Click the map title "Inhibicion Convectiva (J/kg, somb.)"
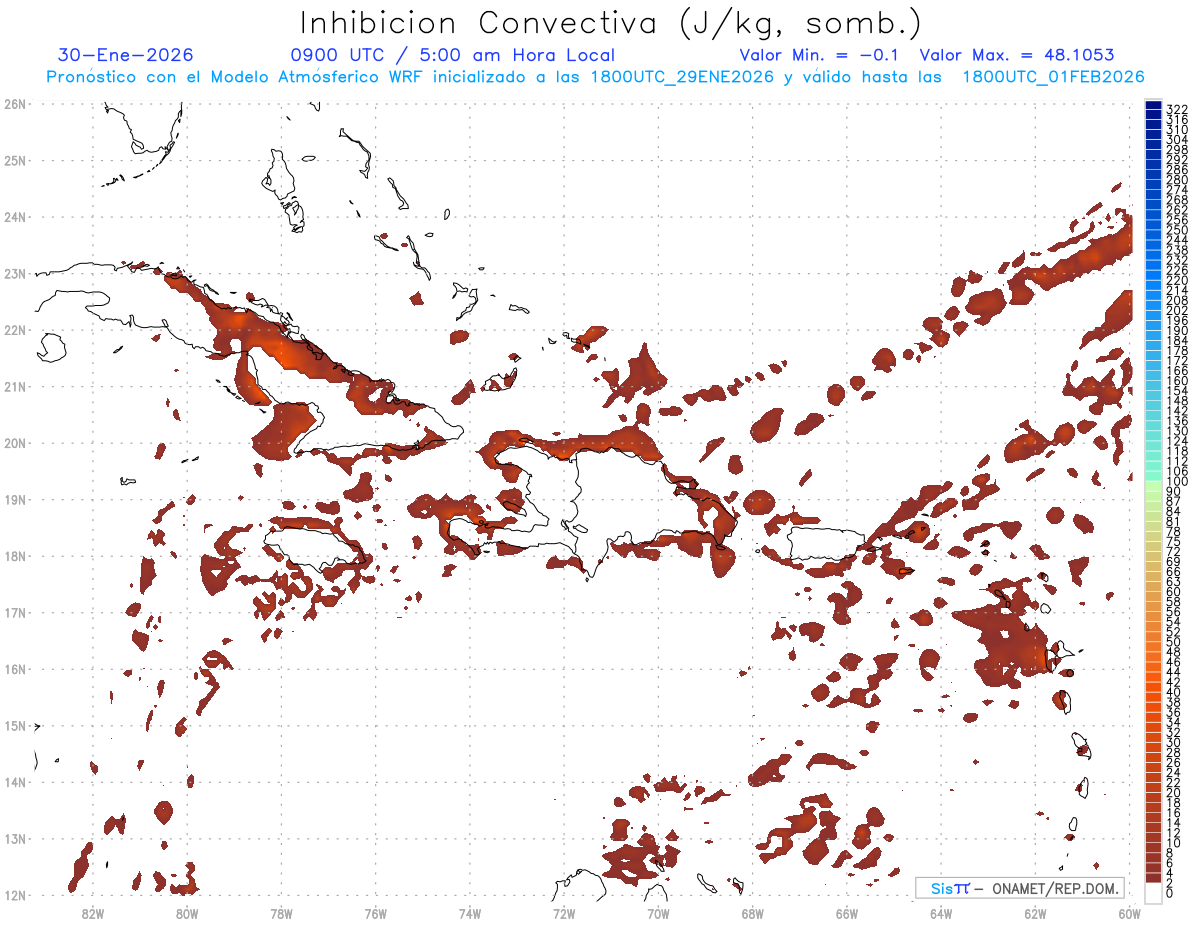This screenshot has height=927, width=1200. [x=610, y=23]
